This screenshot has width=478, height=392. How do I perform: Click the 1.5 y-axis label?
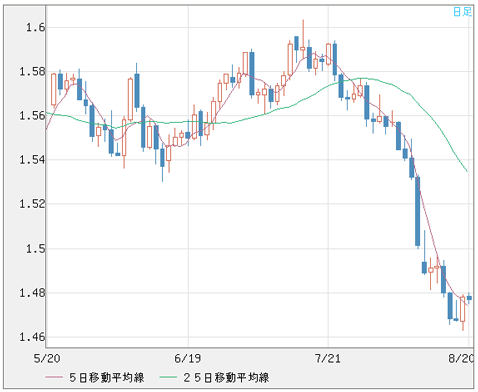[36, 248]
